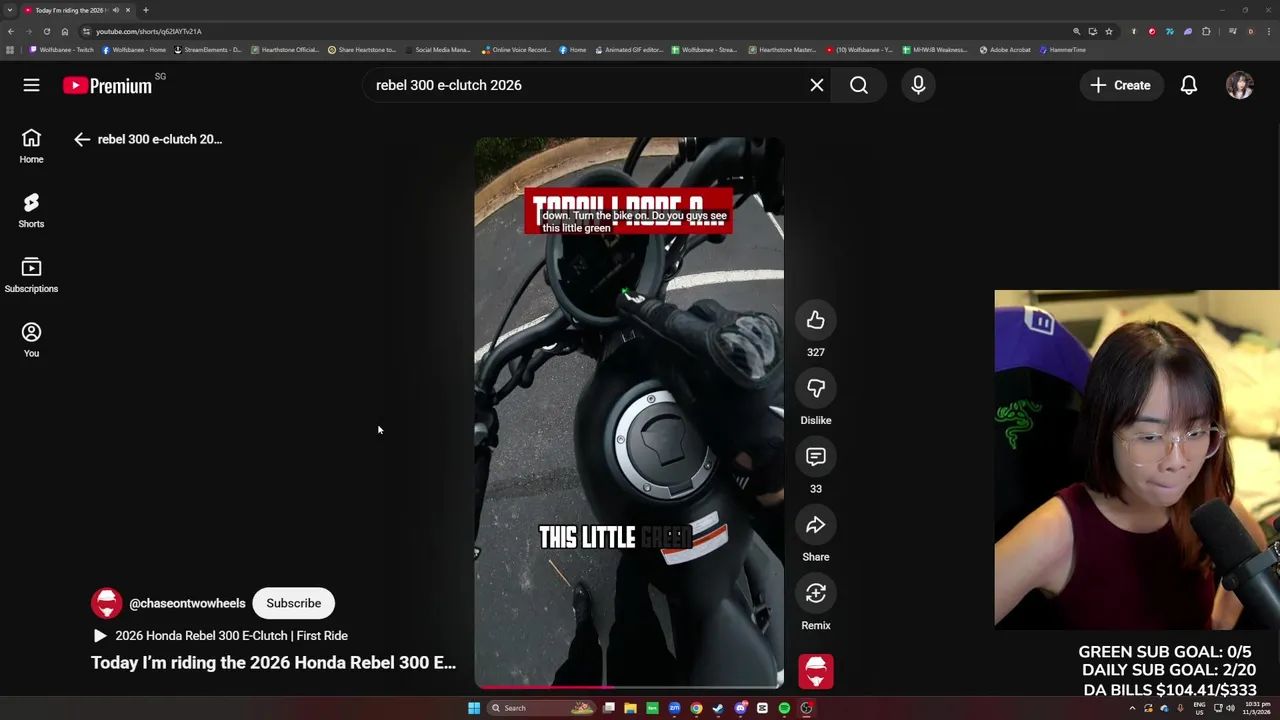Open the YouTube guide hamburger menu
This screenshot has height=720, width=1280.
(x=31, y=85)
